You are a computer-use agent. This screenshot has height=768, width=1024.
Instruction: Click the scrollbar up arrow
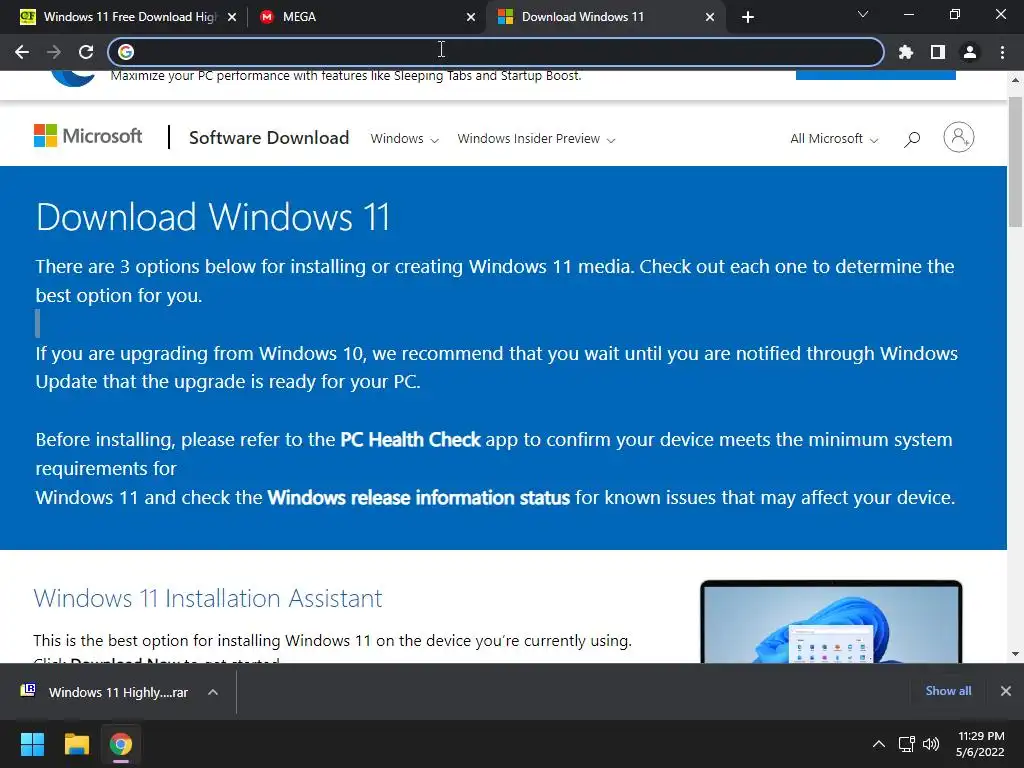coord(1015,80)
